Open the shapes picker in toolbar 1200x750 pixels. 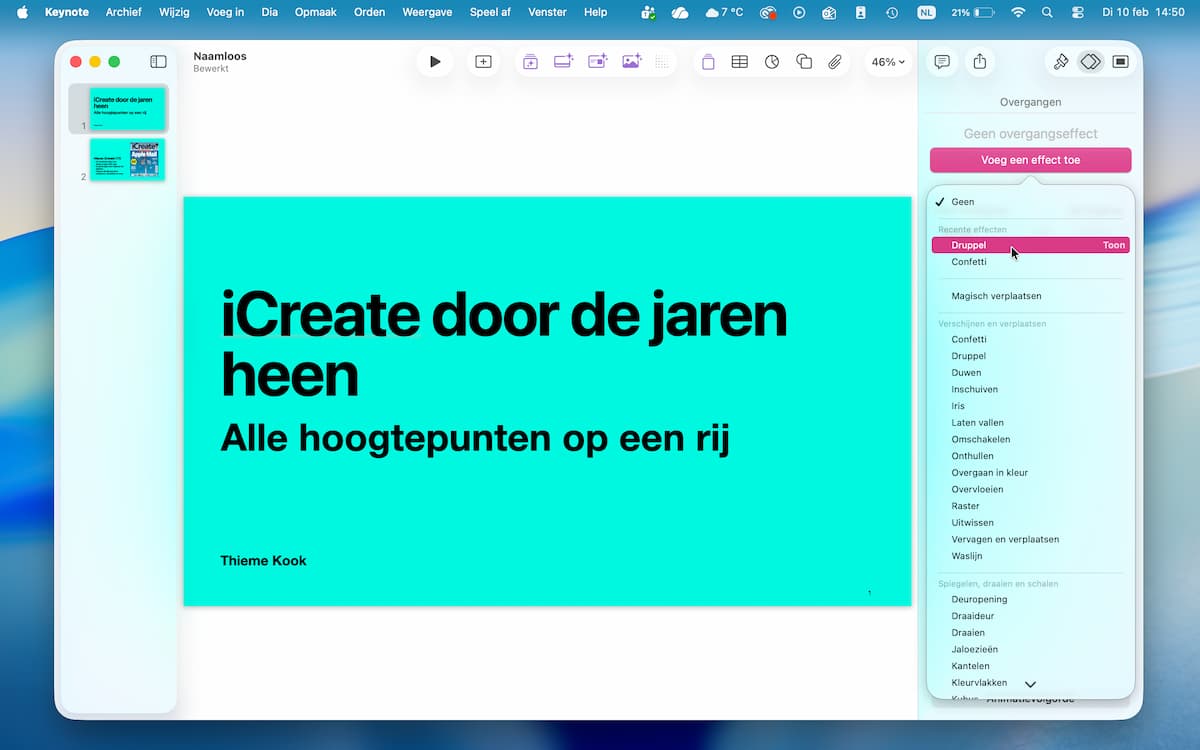804,62
